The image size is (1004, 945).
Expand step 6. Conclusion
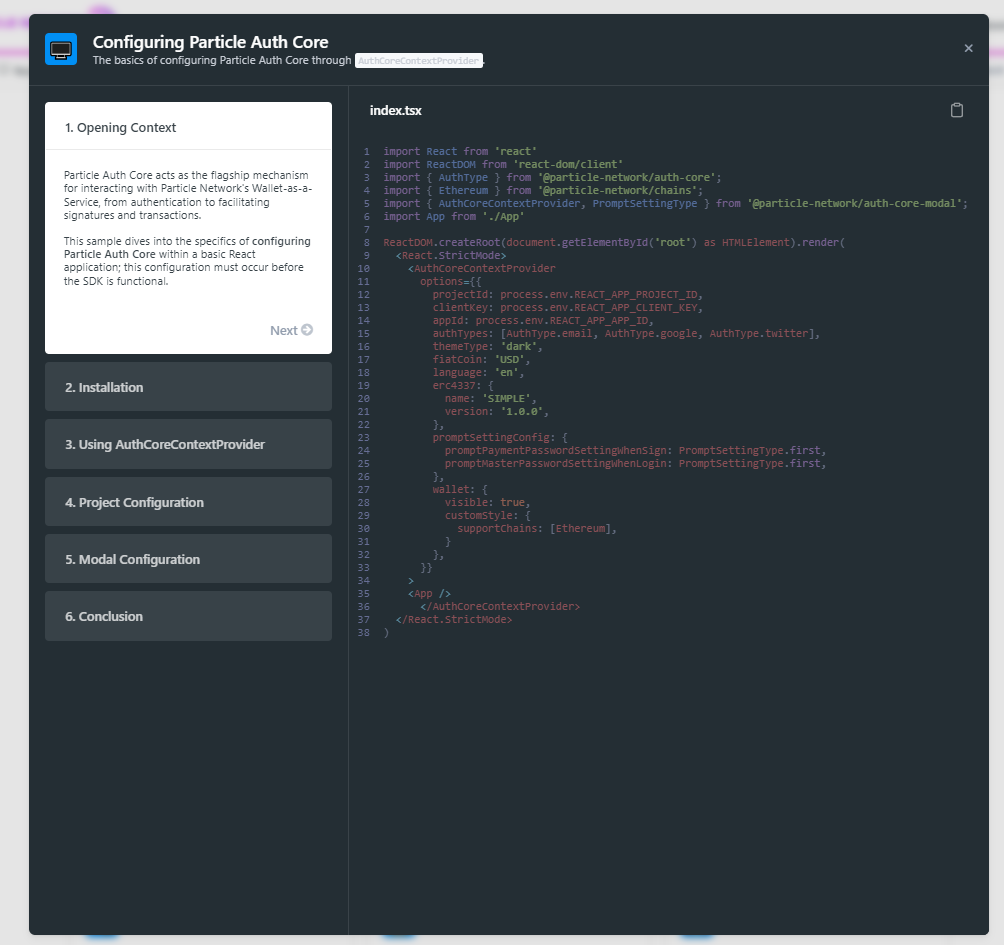[x=188, y=616]
